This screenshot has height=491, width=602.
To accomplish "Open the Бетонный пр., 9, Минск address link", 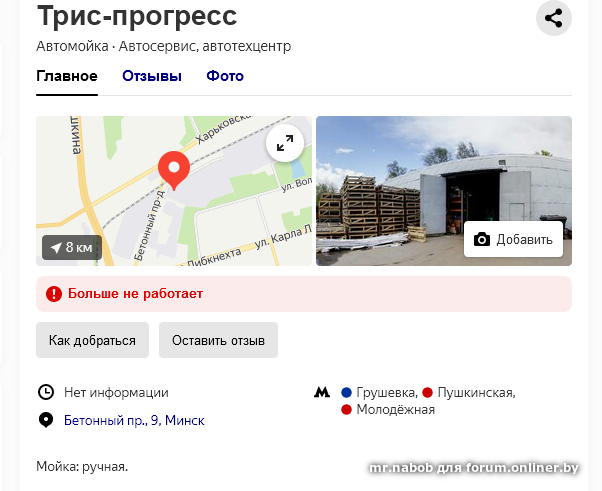I will point(134,420).
